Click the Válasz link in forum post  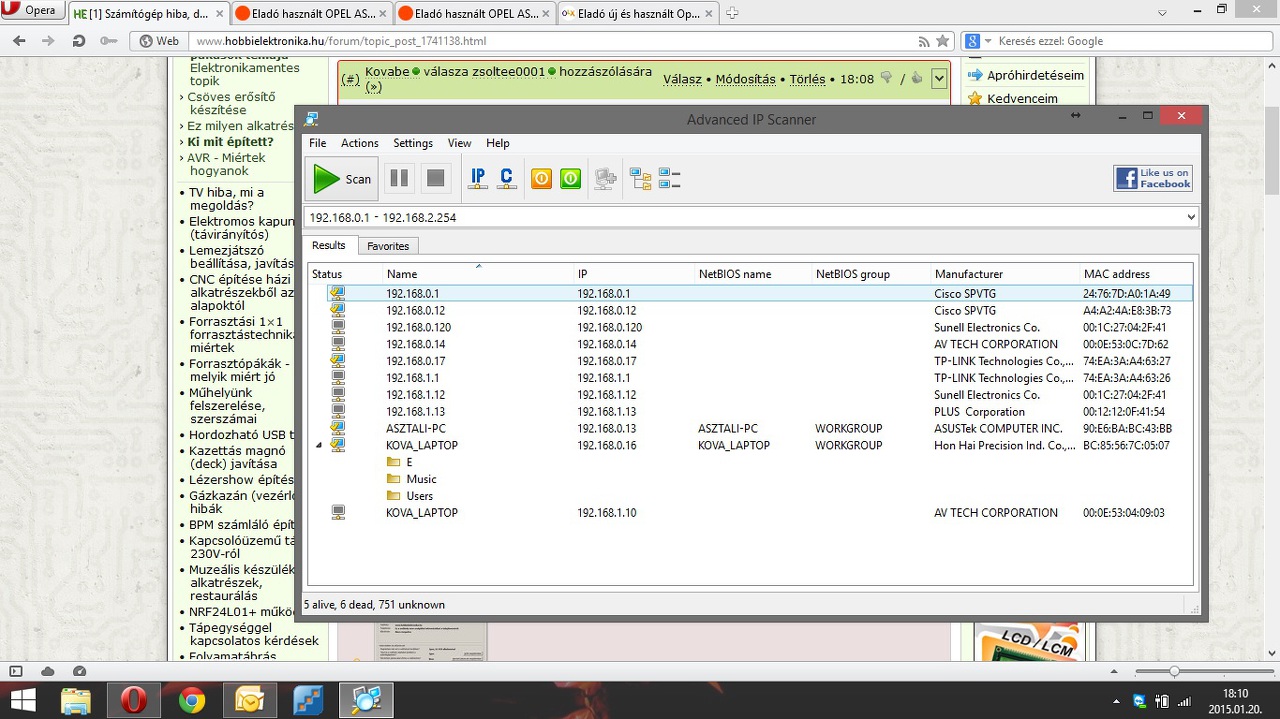click(682, 79)
